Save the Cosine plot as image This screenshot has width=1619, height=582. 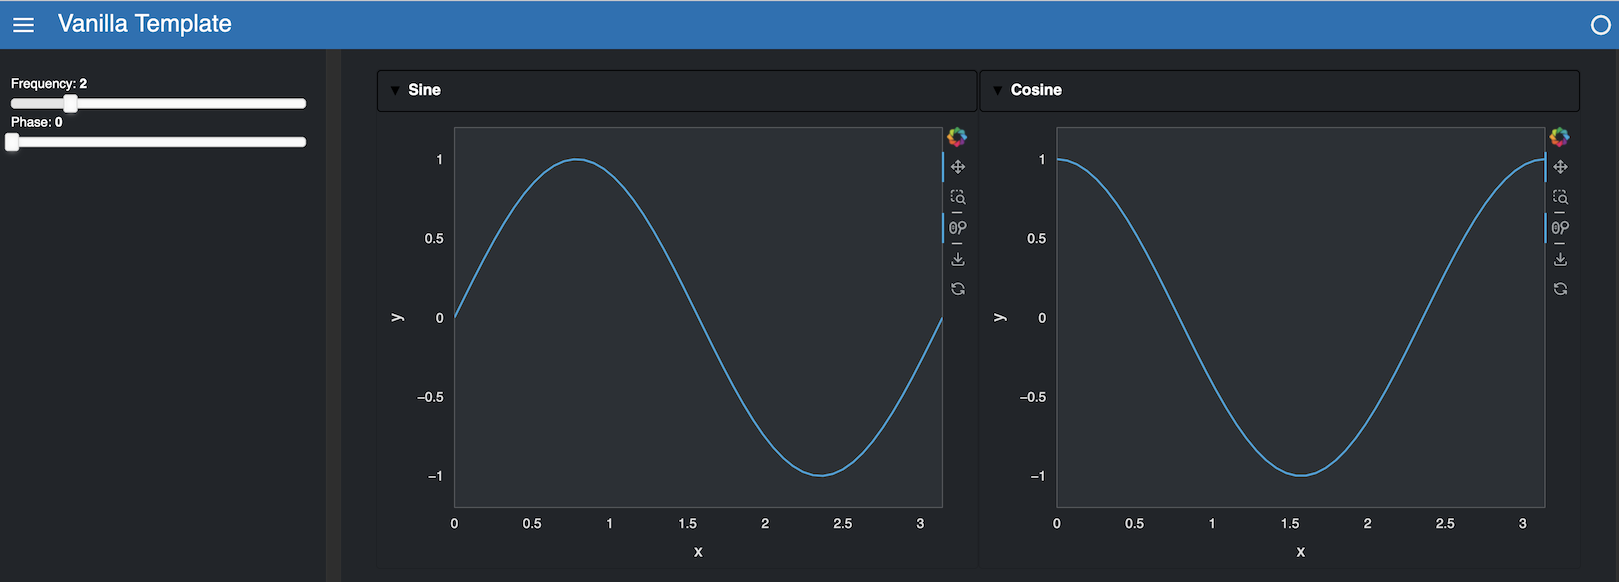coord(1560,259)
